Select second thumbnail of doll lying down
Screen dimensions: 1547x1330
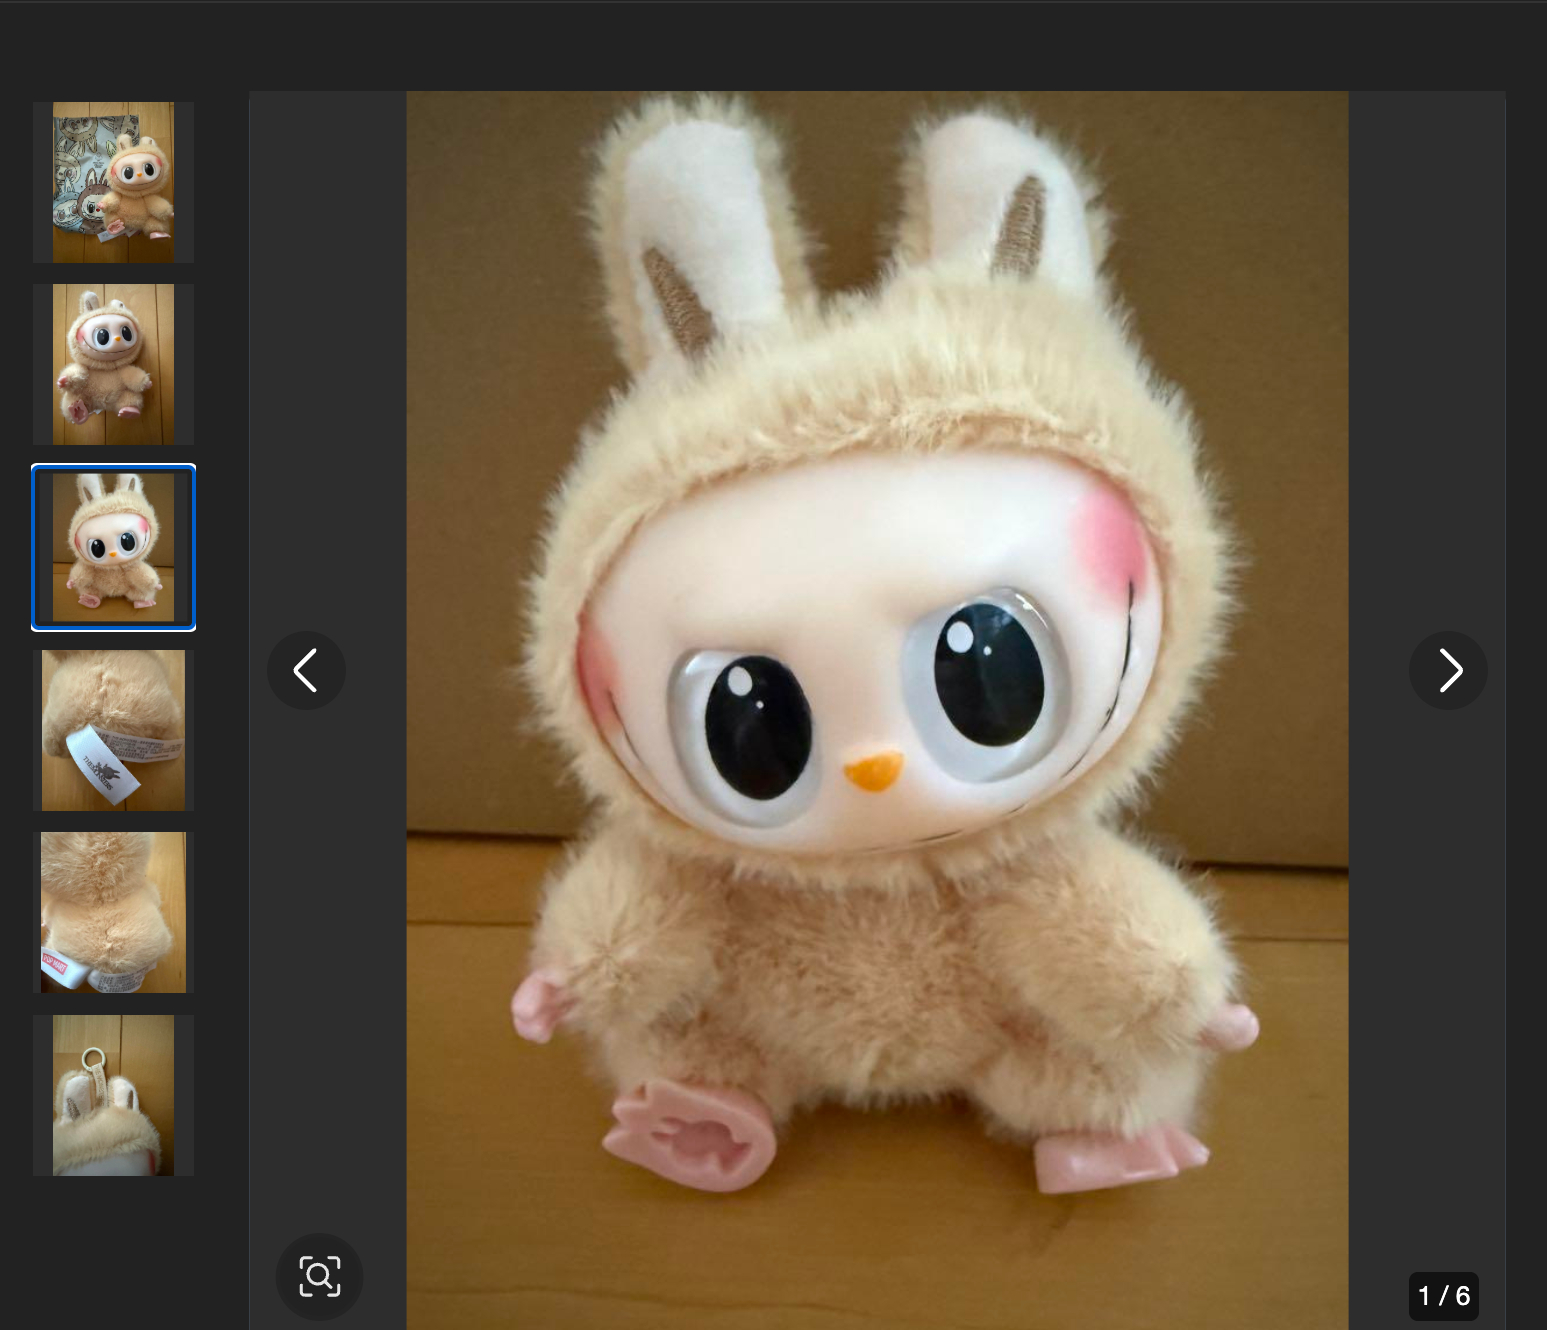[113, 364]
